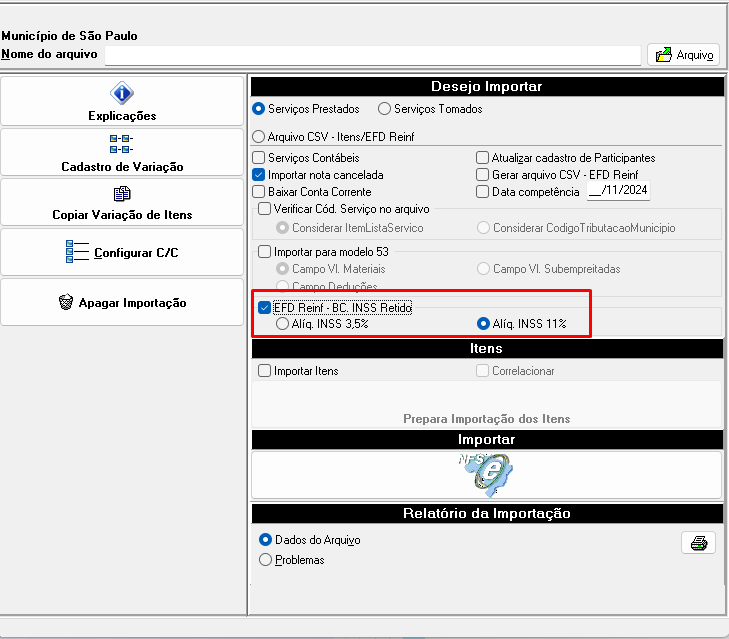Click the printer icon for report
The image size is (729, 639).
point(698,543)
